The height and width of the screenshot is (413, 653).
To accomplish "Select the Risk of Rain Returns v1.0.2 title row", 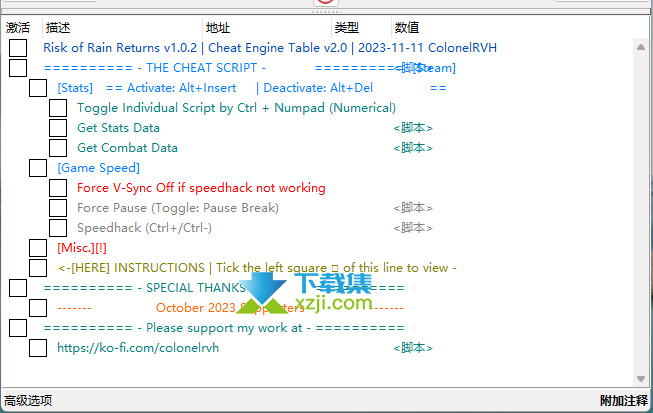I will (x=270, y=48).
